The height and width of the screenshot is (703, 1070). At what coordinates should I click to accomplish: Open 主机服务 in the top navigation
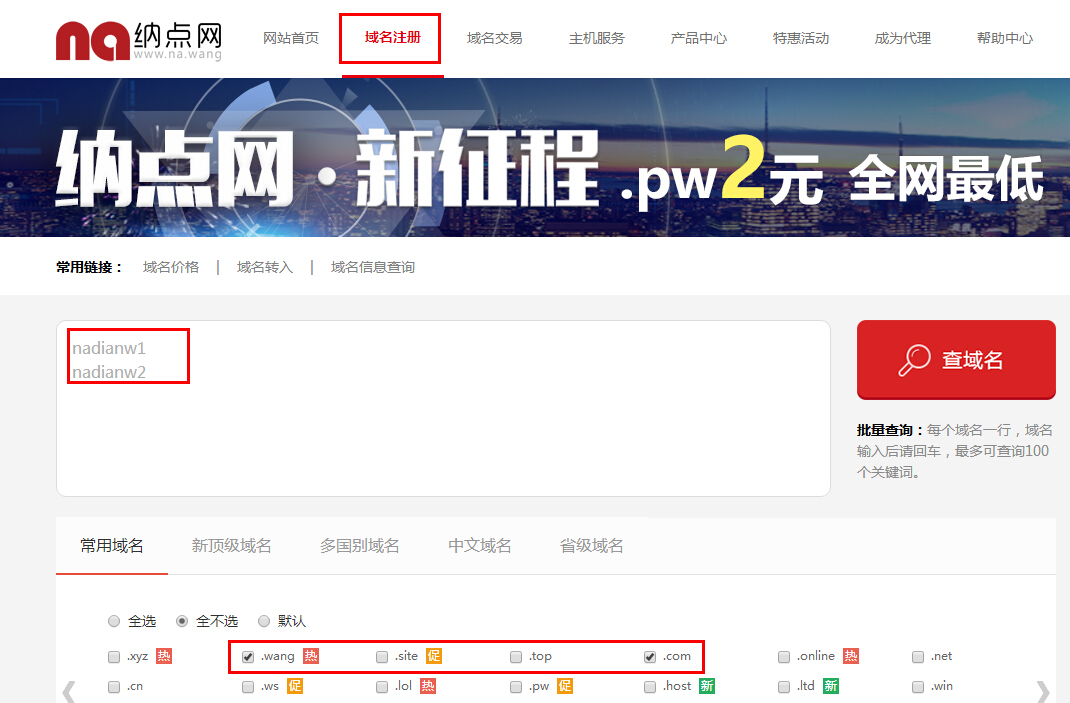pyautogui.click(x=597, y=38)
